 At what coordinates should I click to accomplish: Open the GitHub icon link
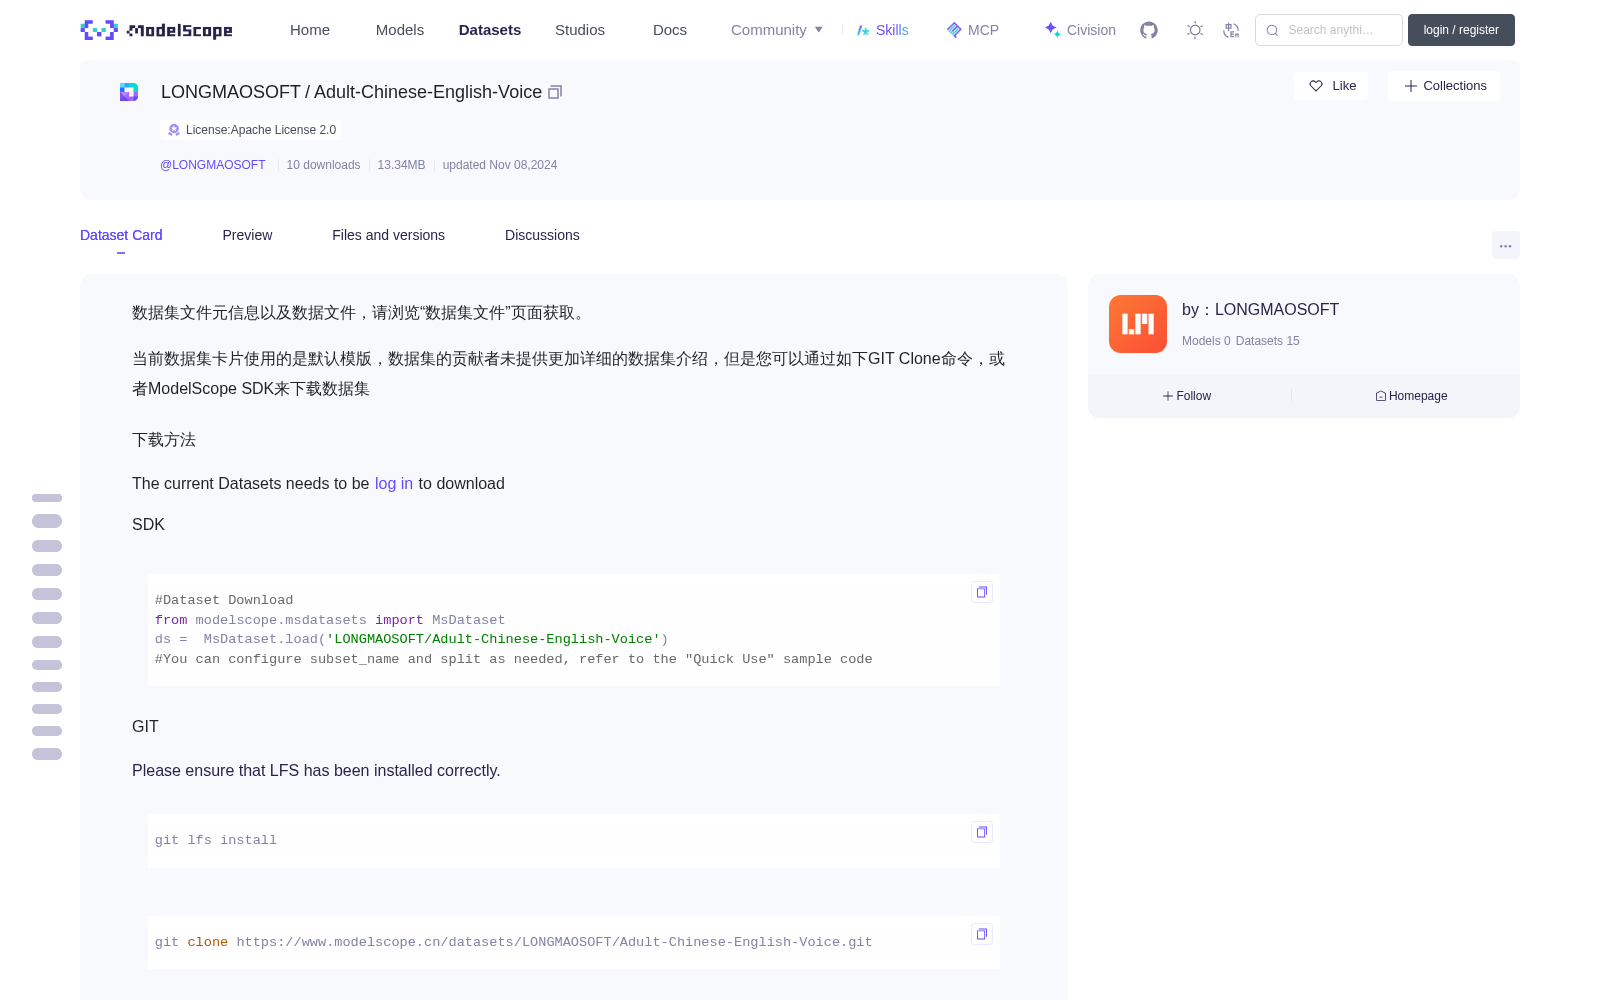click(x=1149, y=30)
